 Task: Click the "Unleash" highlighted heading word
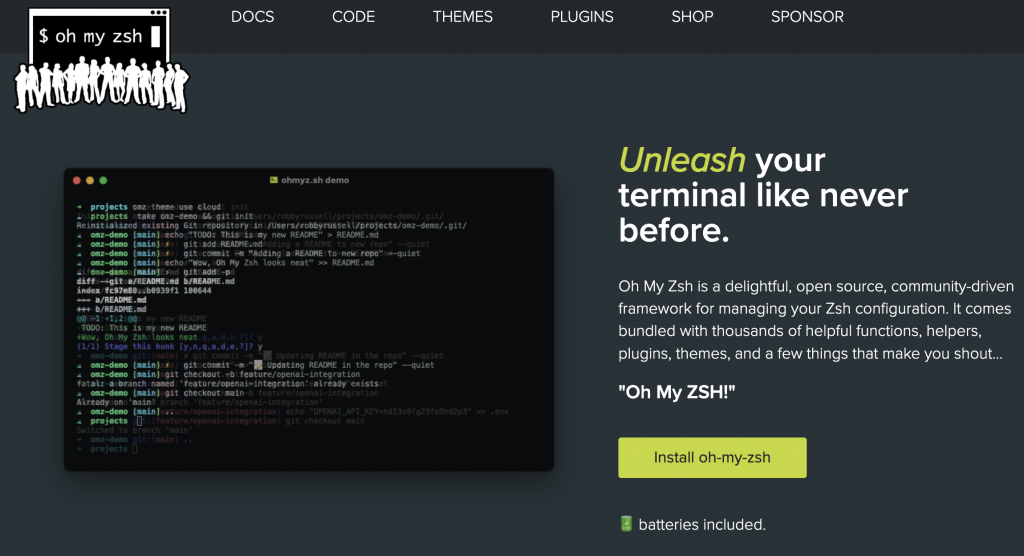coord(682,160)
